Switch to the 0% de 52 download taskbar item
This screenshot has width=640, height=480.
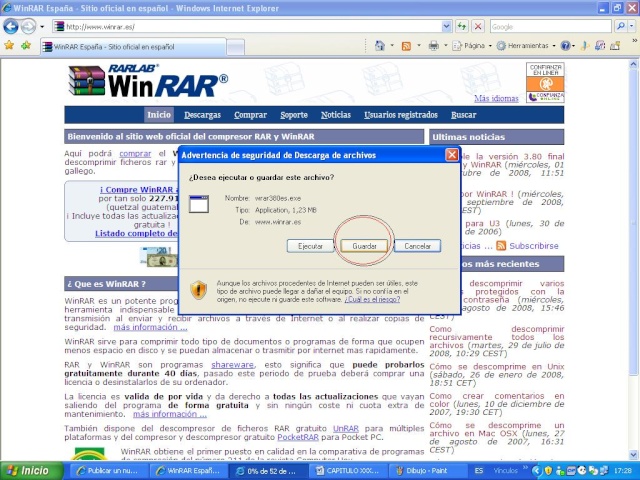[267, 471]
